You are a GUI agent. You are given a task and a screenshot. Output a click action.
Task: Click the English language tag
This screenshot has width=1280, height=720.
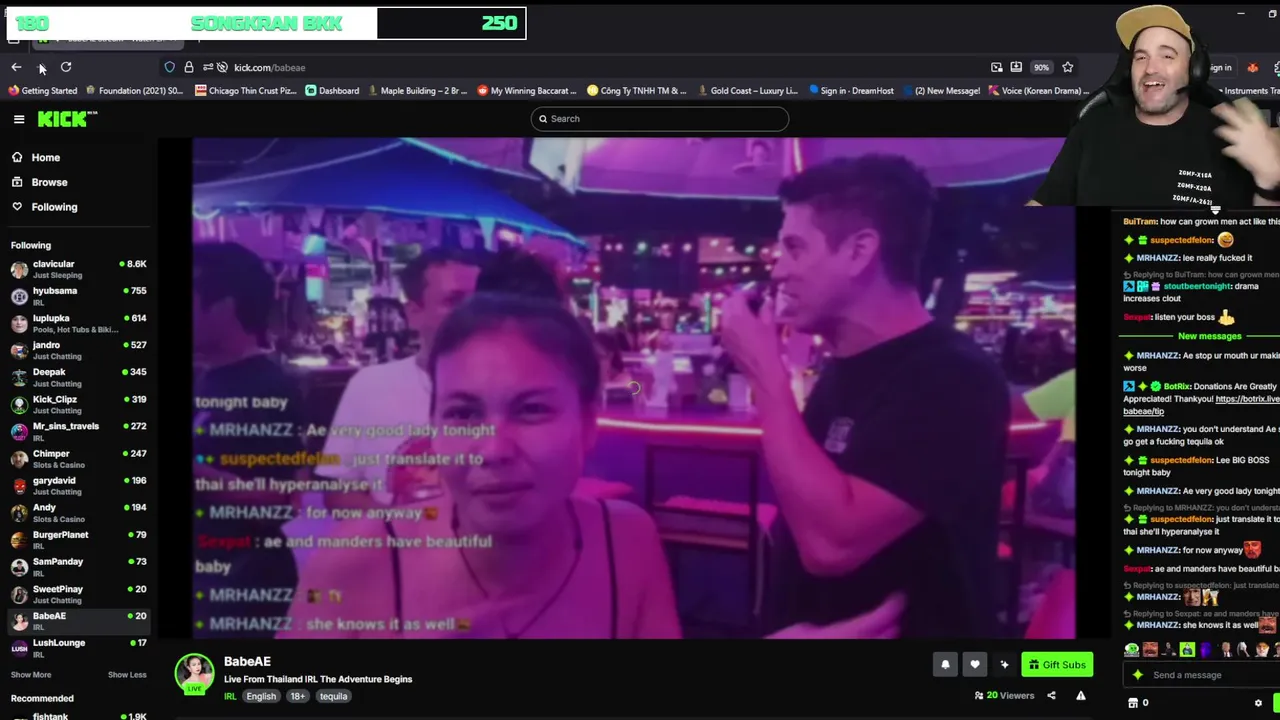click(x=261, y=696)
